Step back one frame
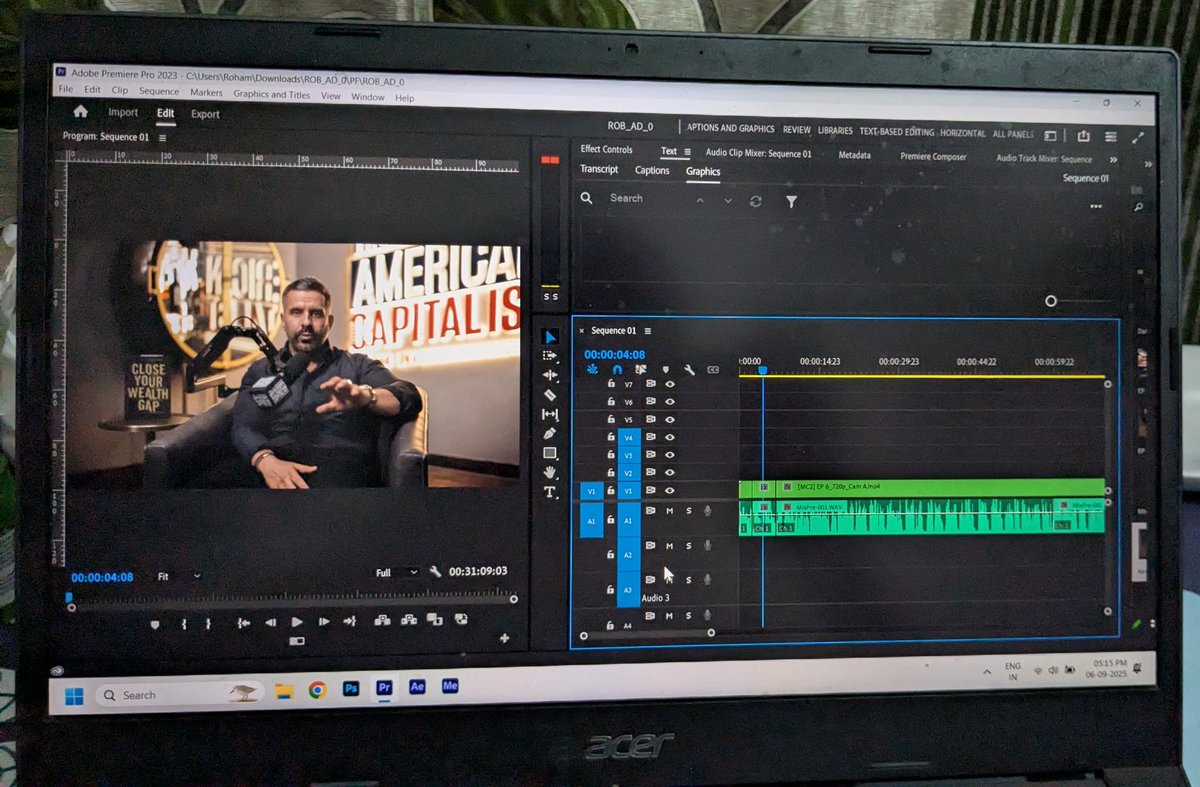 [x=270, y=622]
